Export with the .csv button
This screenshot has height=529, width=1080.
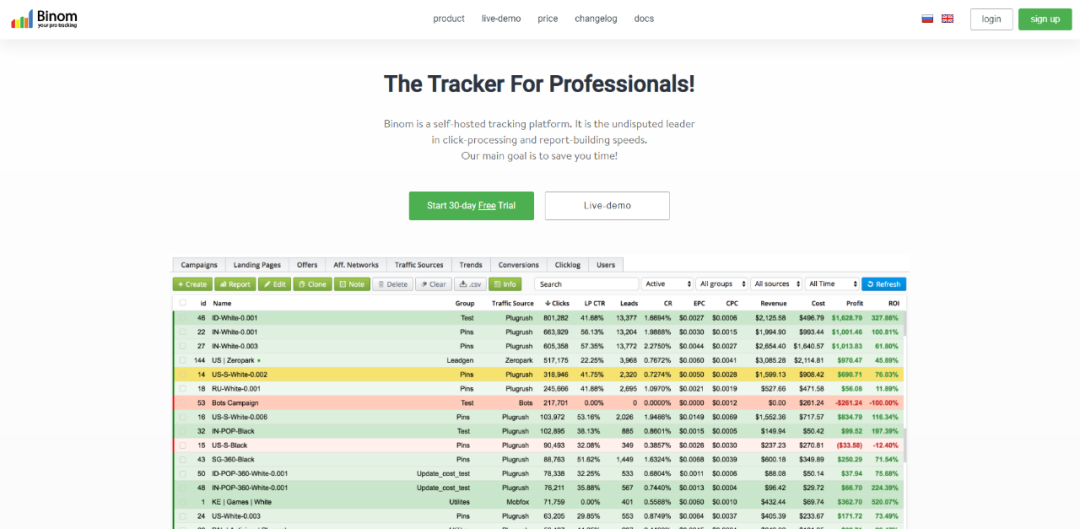[x=470, y=284]
